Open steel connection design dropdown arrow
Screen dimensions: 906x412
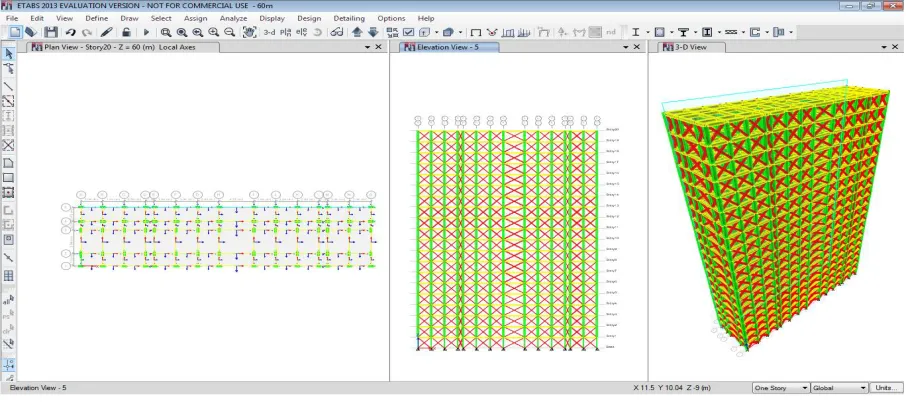pyautogui.click(x=791, y=32)
